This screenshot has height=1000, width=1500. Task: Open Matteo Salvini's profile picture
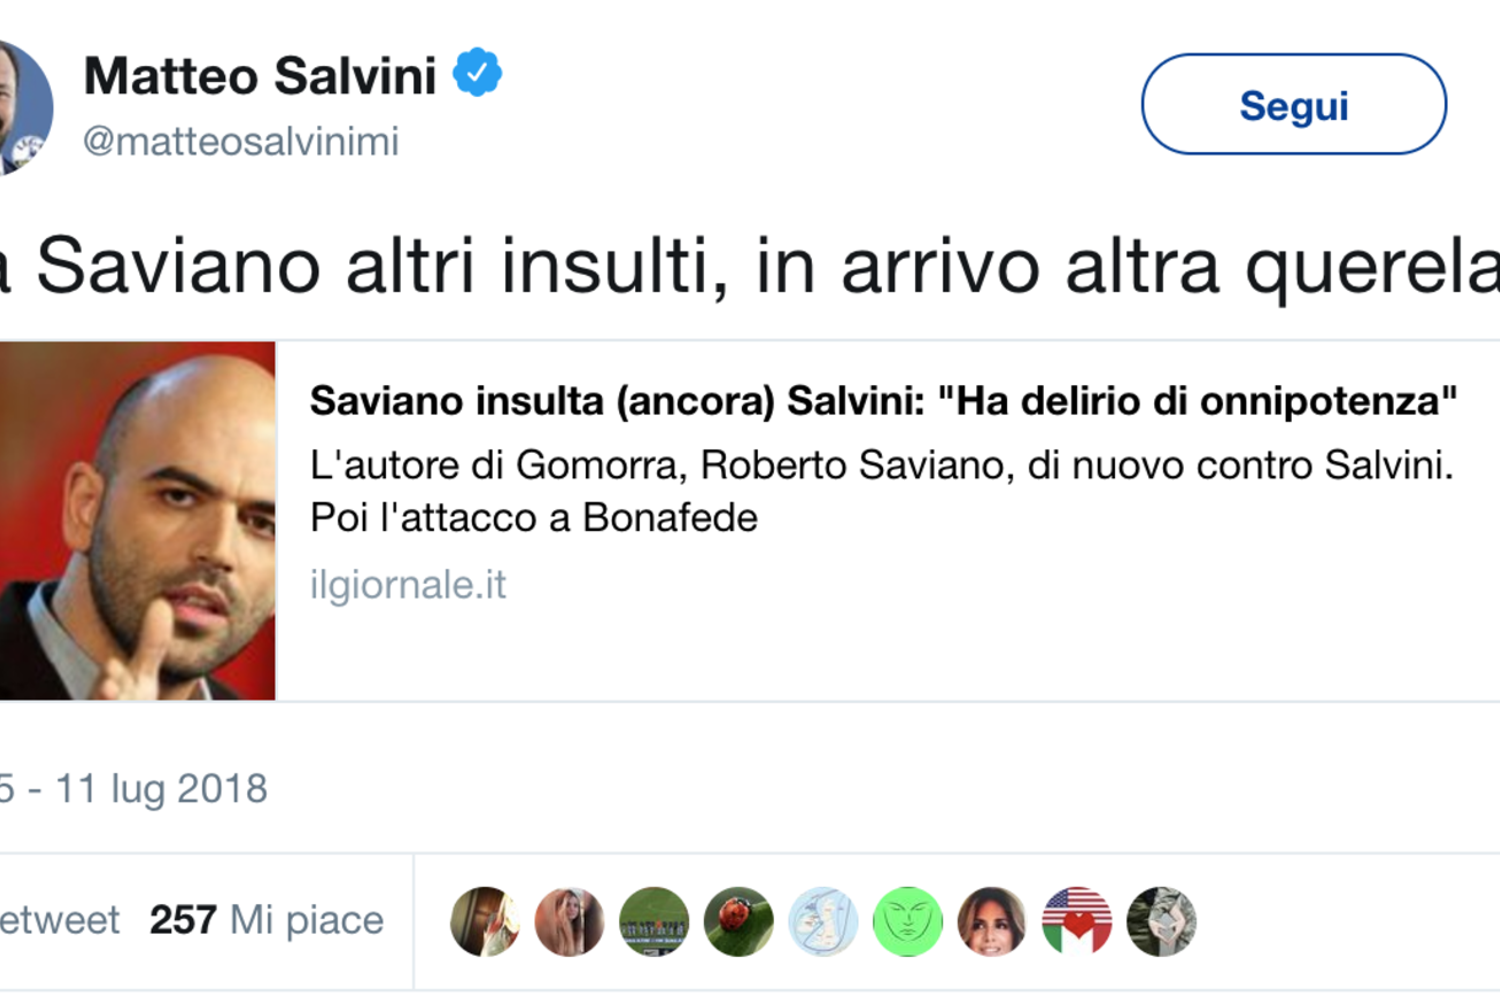22,108
